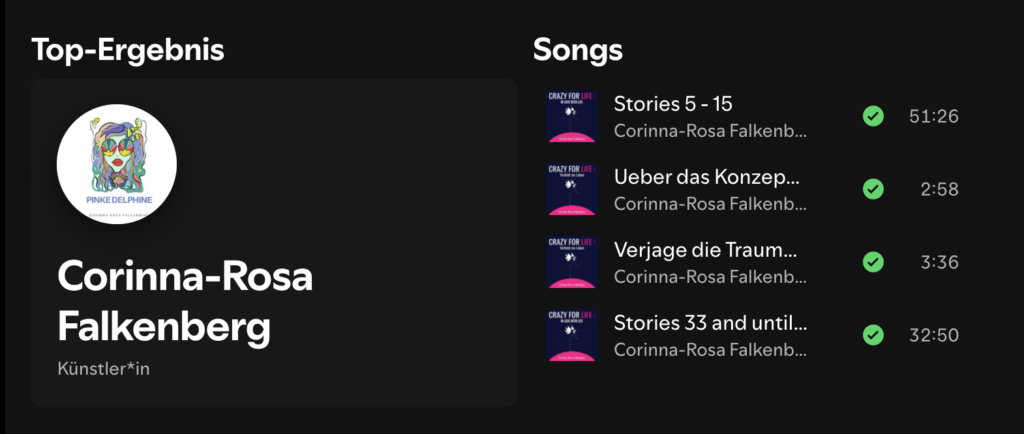Click the Stories 5 - 15 album cover

tap(572, 116)
